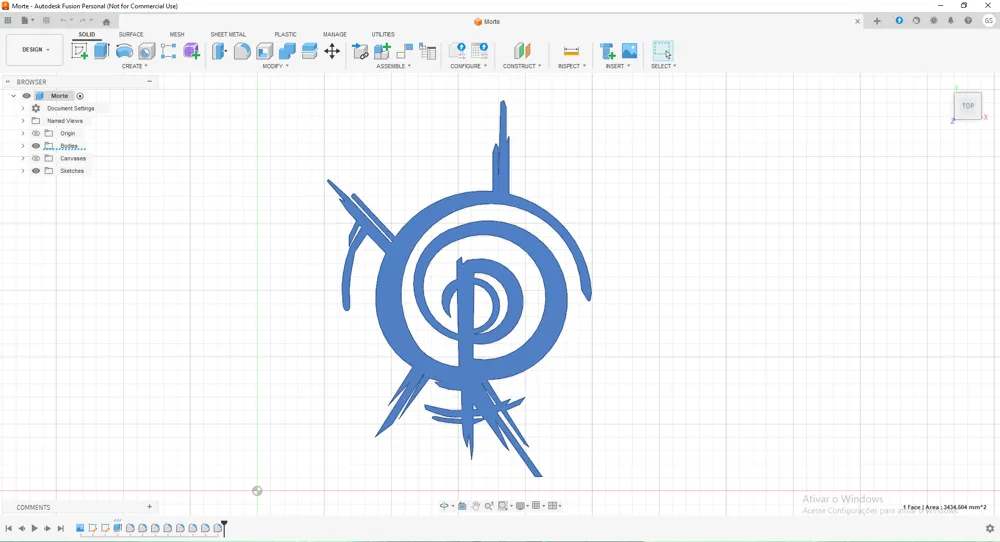Toggle visibility of the Canvases folder
1000x542 pixels.
(x=36, y=158)
